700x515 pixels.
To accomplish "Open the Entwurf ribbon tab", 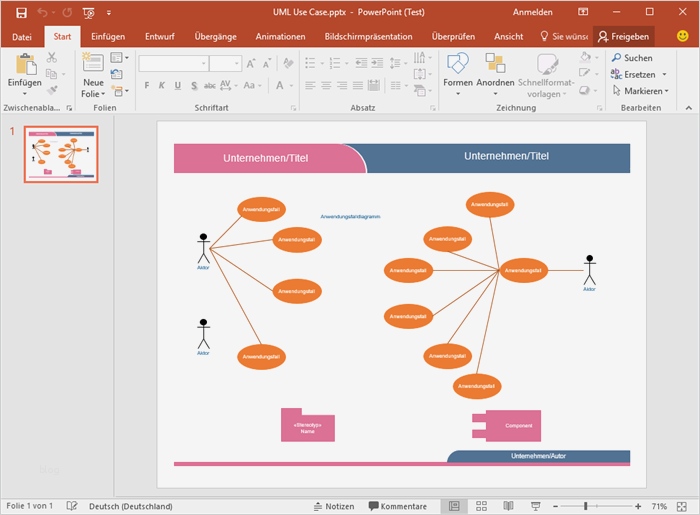I will [160, 36].
